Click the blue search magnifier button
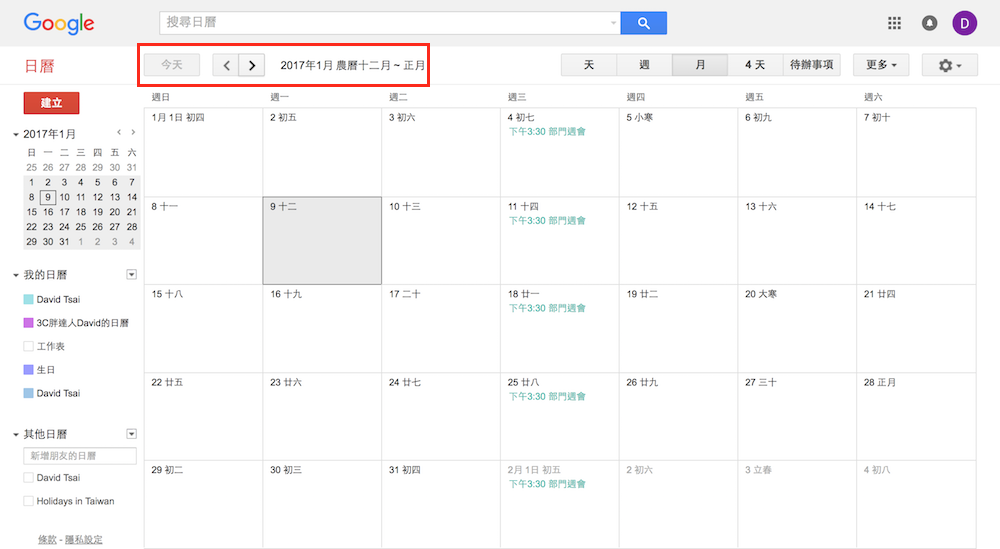 coord(643,23)
